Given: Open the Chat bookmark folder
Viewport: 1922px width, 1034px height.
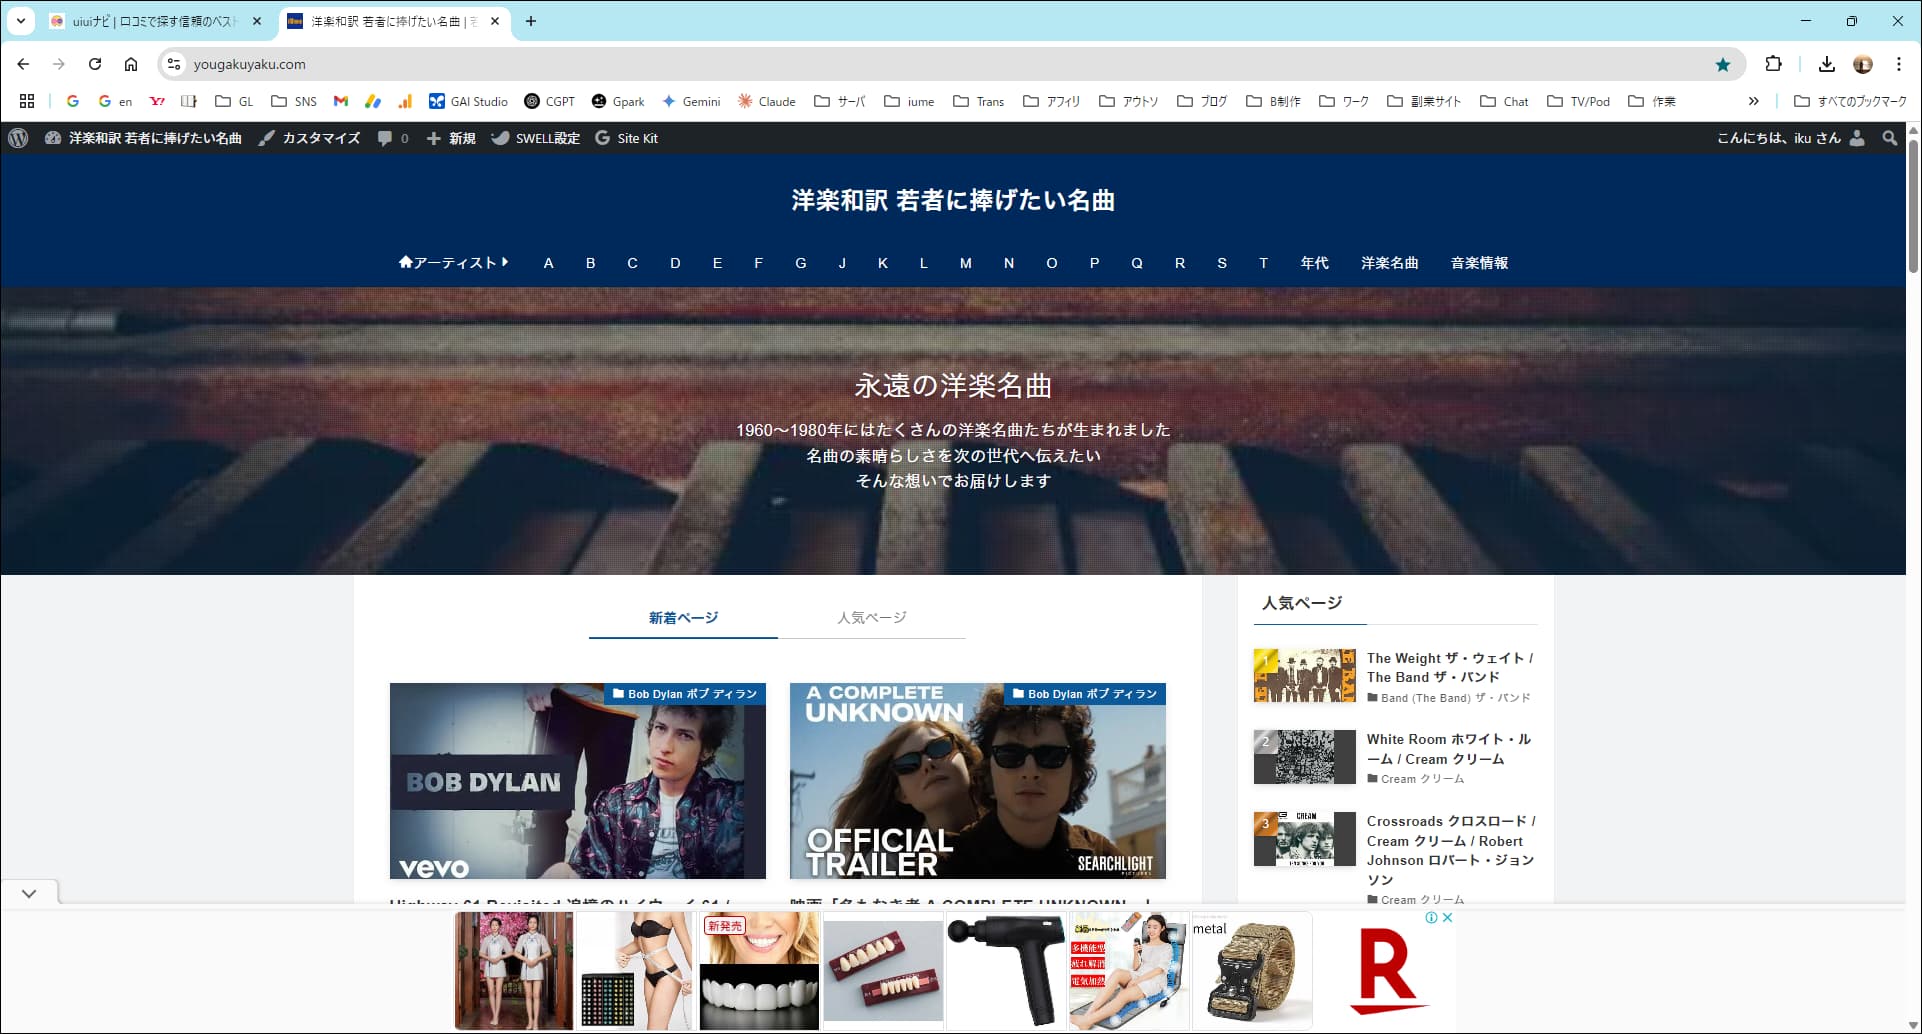Looking at the screenshot, I should tap(1504, 101).
